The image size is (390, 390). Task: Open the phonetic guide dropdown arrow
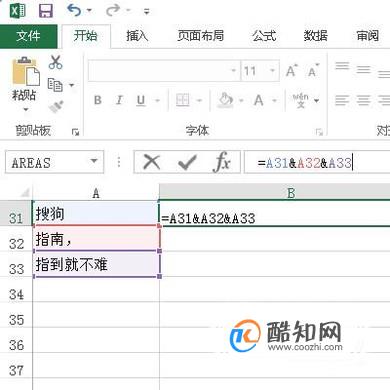point(316,100)
